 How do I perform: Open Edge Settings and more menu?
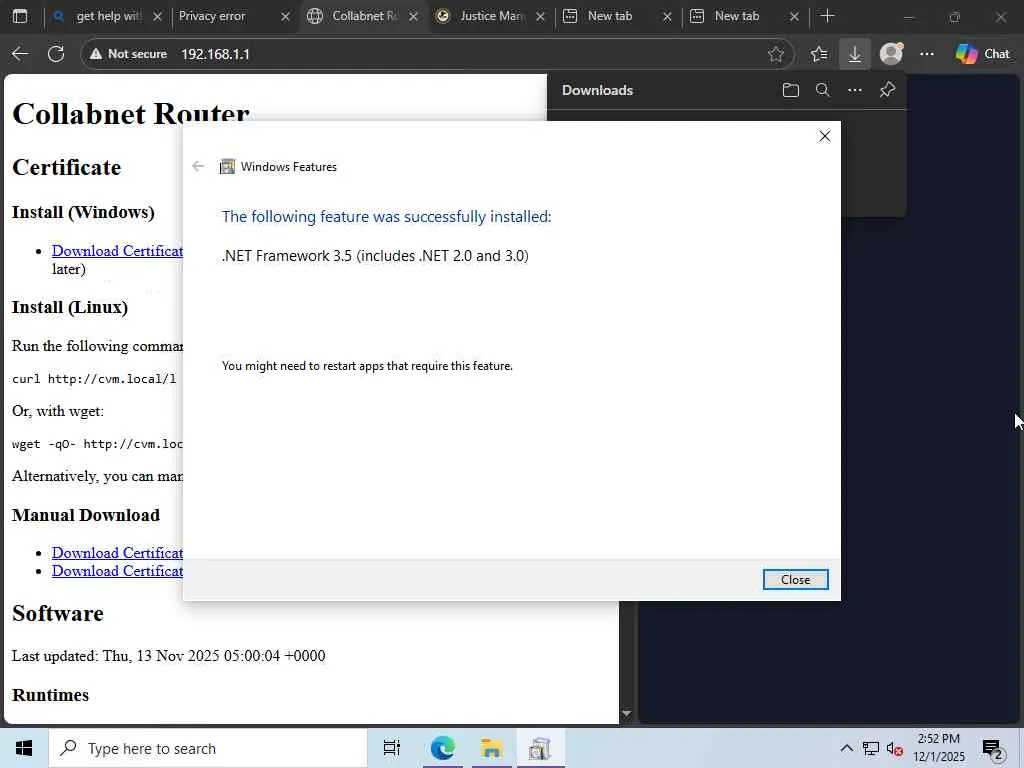927,54
